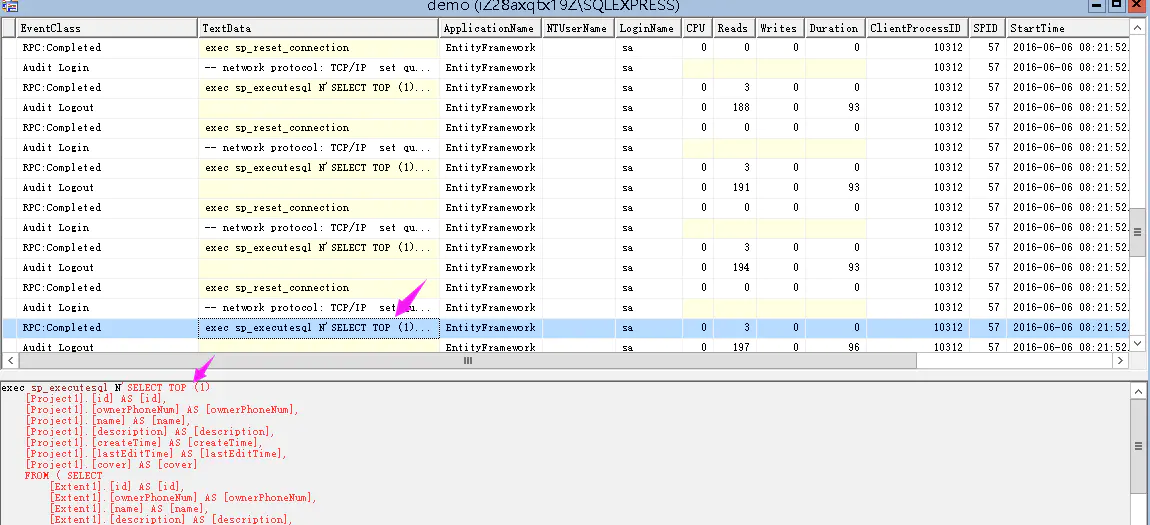Click 'exec sp_executesql' in the SQL text pane

pos(55,387)
